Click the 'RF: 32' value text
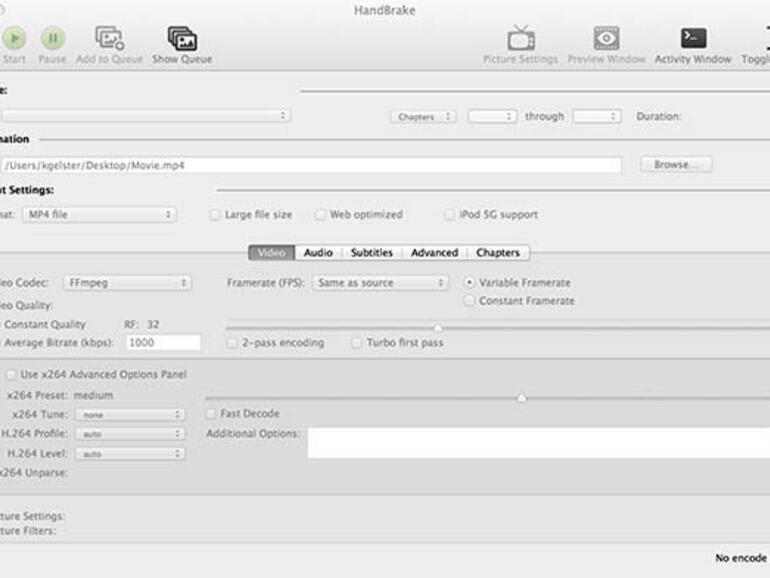The width and height of the screenshot is (770, 578). [x=141, y=325]
